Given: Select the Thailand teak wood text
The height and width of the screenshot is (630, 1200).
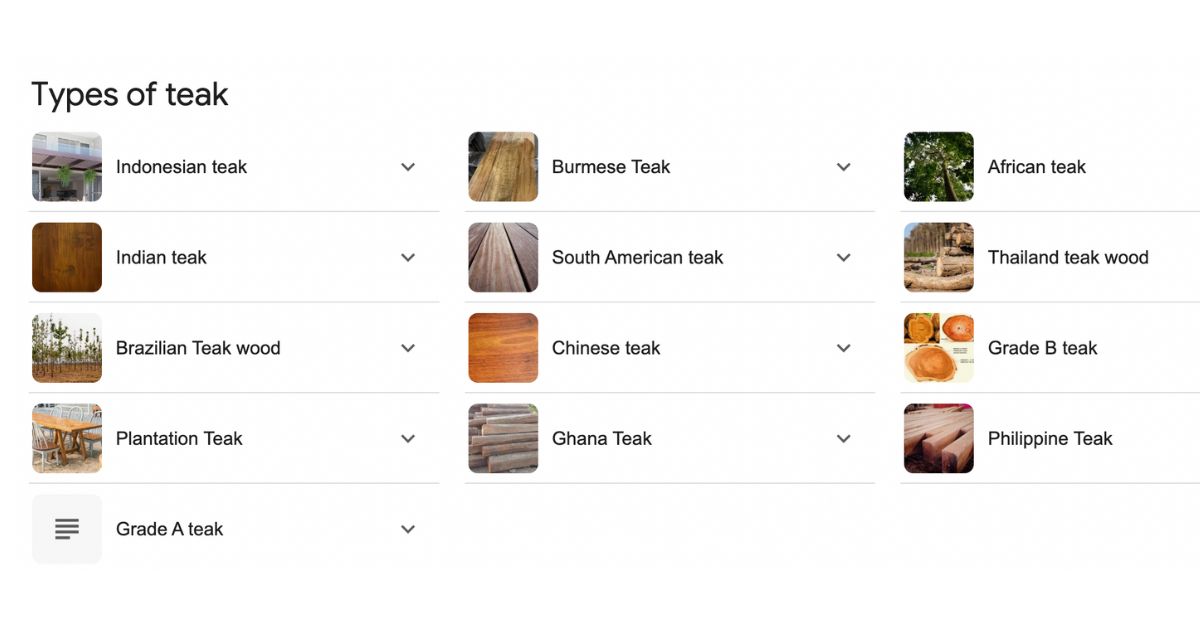Looking at the screenshot, I should point(1067,257).
